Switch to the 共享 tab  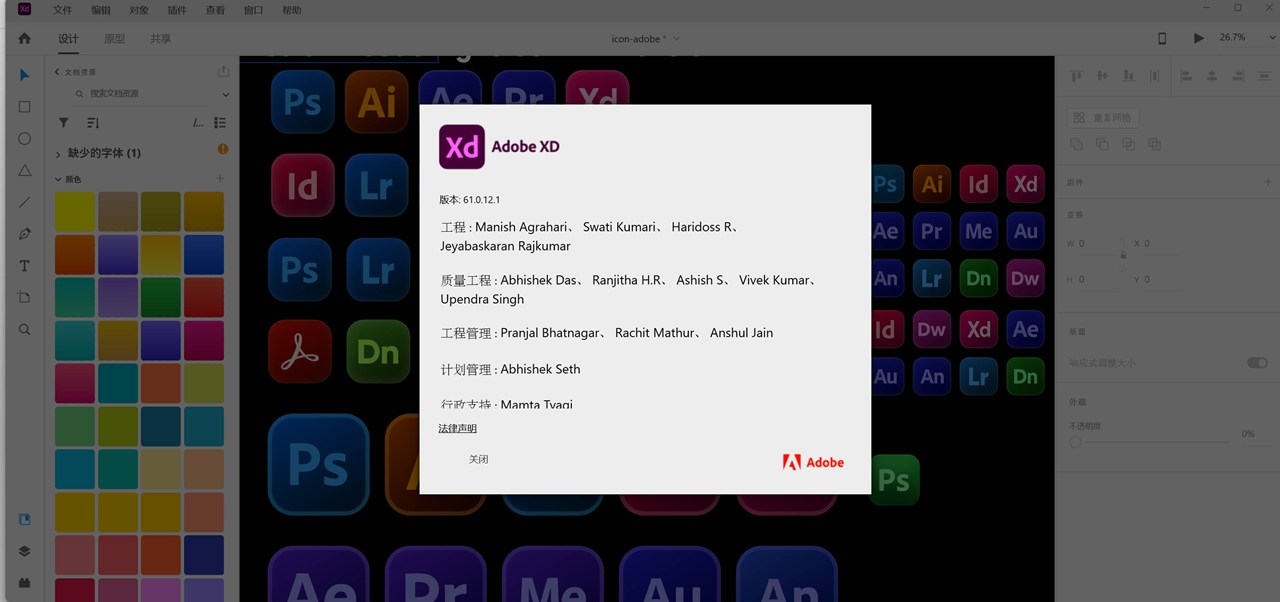pos(160,39)
